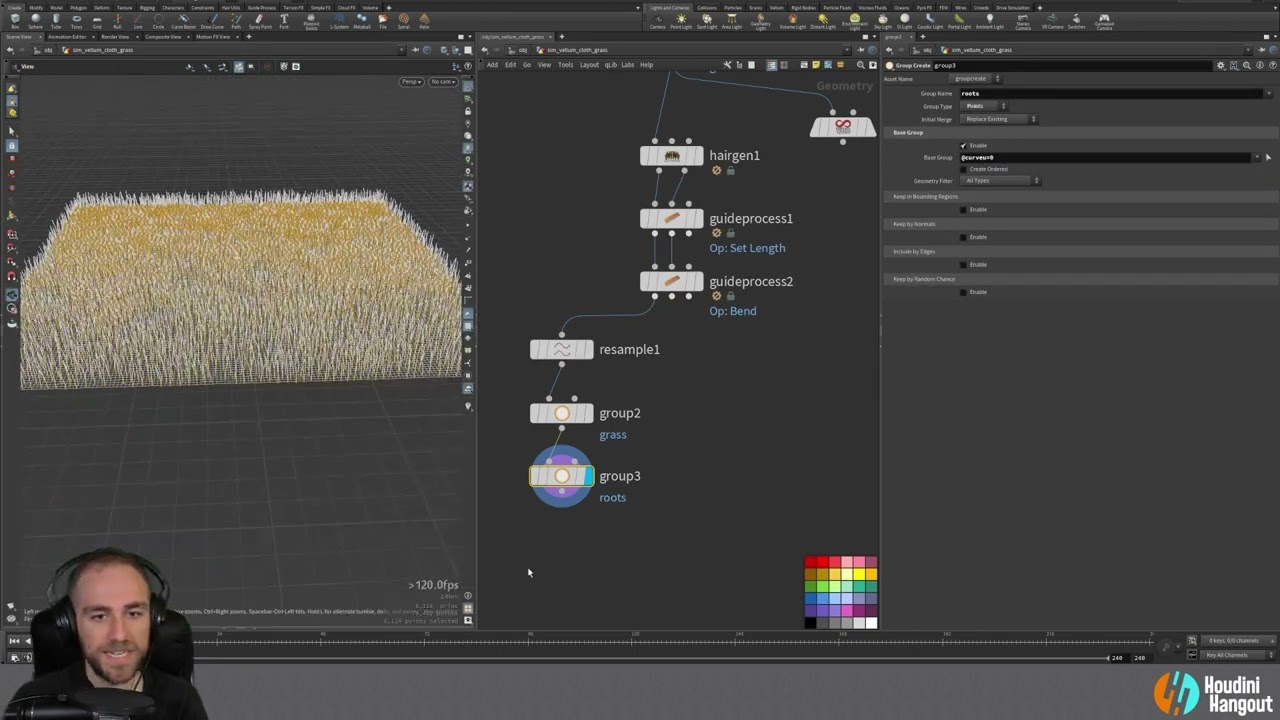Jump to first frame on playbar
1280x720 pixels.
coord(14,641)
